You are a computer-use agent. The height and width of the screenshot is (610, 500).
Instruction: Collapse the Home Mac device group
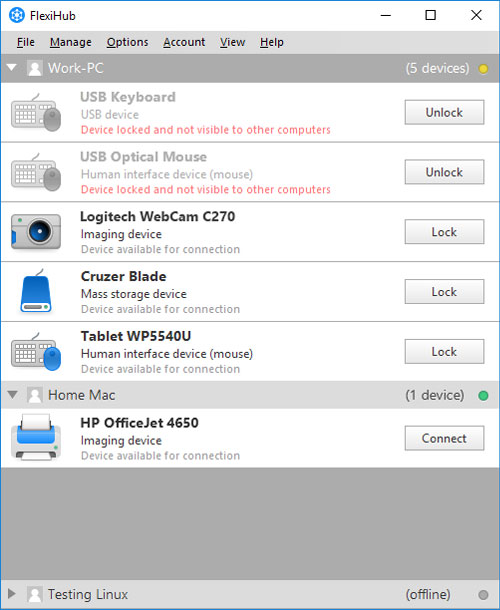click(x=12, y=395)
